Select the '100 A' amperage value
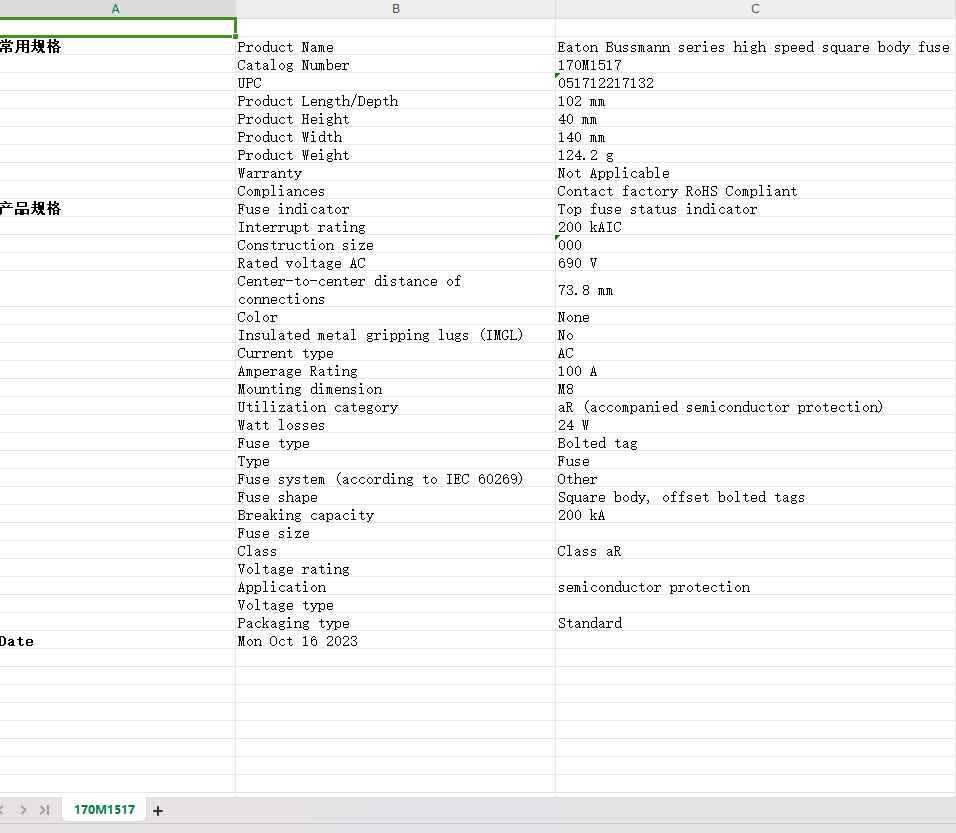The image size is (956, 833). 756,371
